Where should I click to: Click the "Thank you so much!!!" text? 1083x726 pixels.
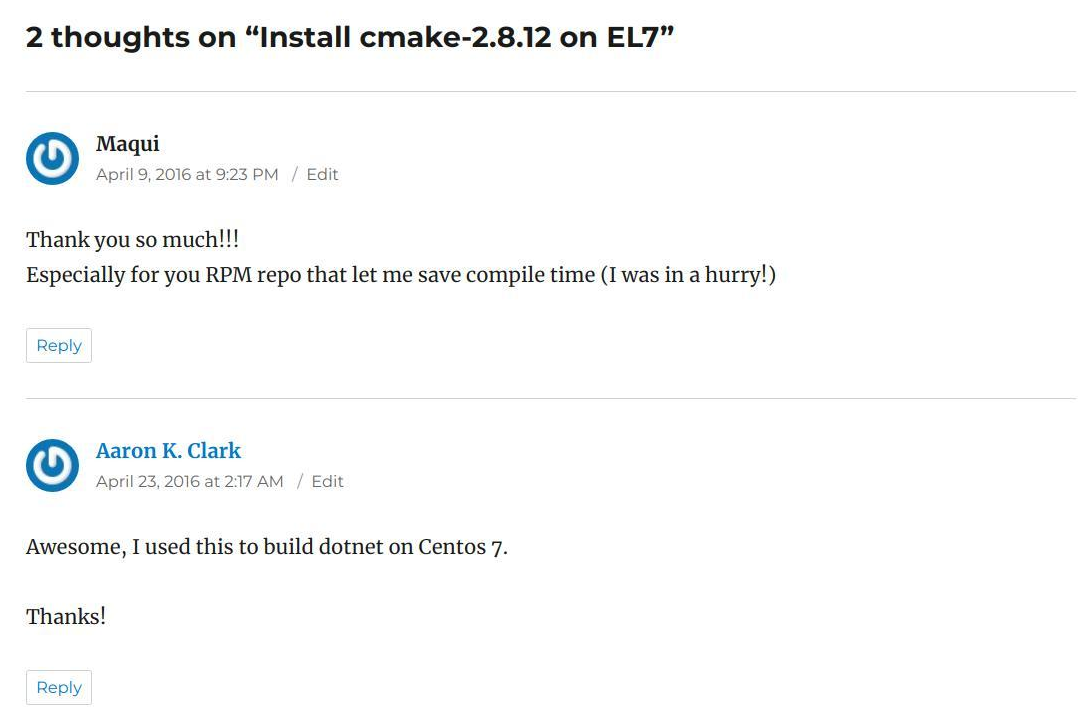click(x=133, y=240)
